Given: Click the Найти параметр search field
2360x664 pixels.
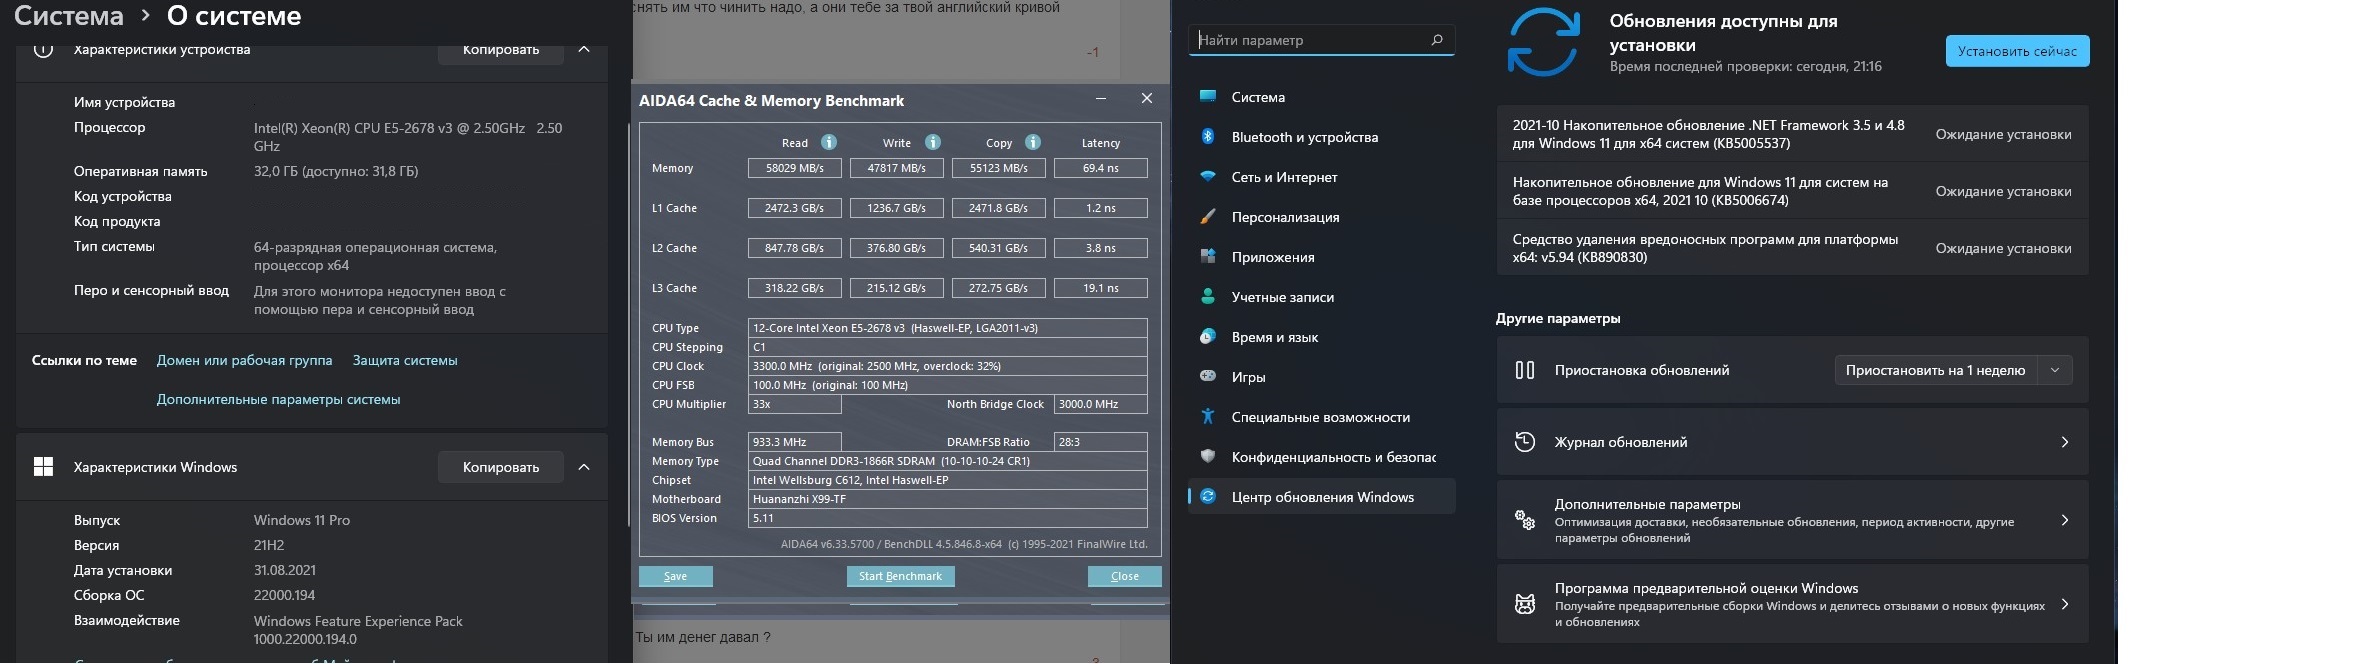Looking at the screenshot, I should 1321,40.
